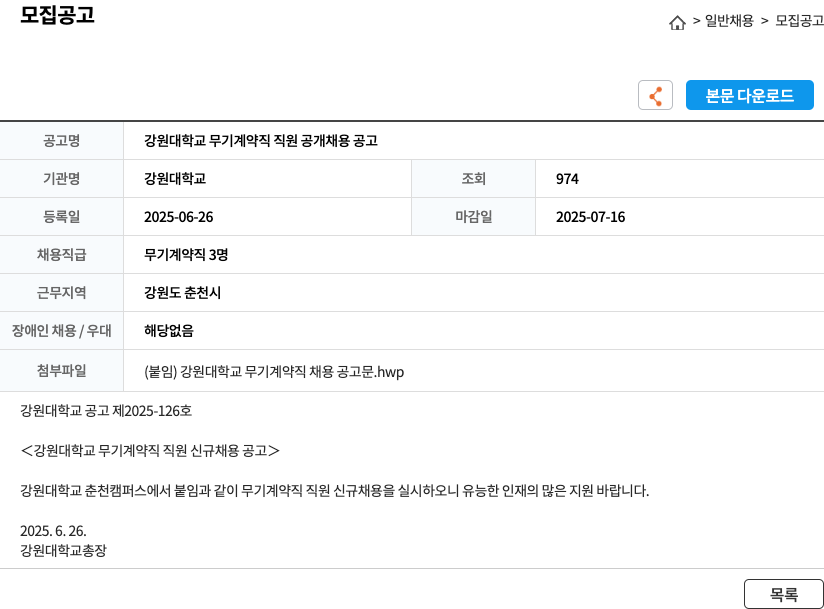This screenshot has height=609, width=824.
Task: Download the attached 채용 공고문.hwp file
Action: coord(274,372)
